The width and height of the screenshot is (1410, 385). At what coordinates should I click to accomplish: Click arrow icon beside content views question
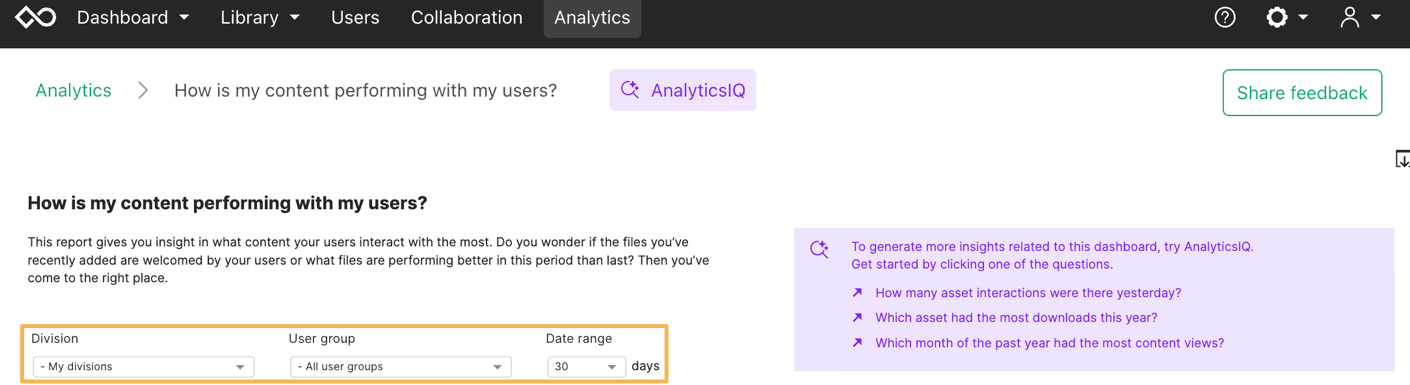pos(857,343)
